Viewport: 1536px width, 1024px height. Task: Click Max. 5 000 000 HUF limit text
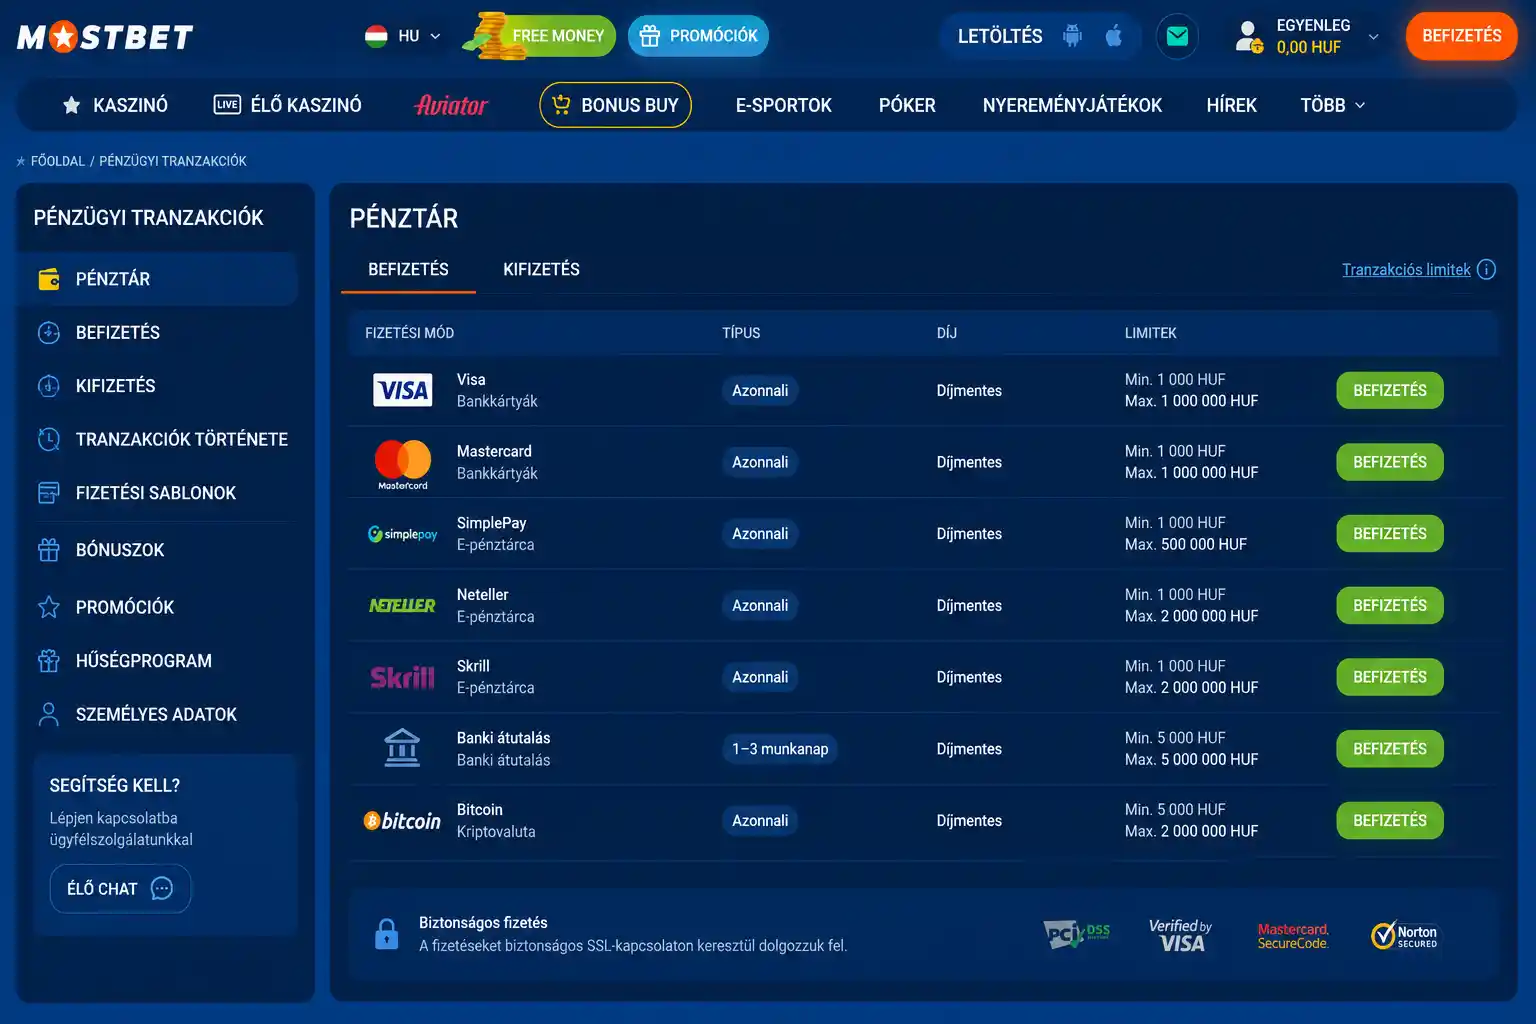point(1191,760)
